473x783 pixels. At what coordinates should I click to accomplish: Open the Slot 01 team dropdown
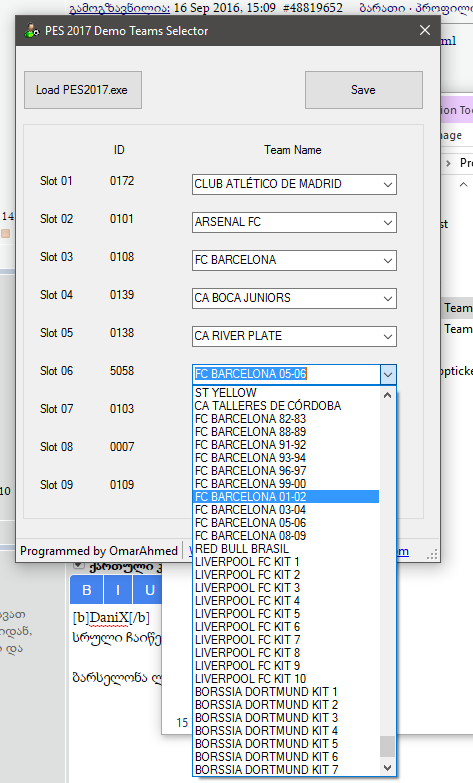(x=388, y=184)
